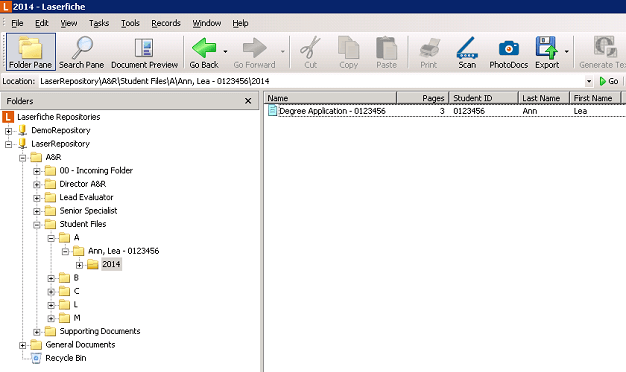
Task: Open the Window menu
Action: tap(206, 23)
